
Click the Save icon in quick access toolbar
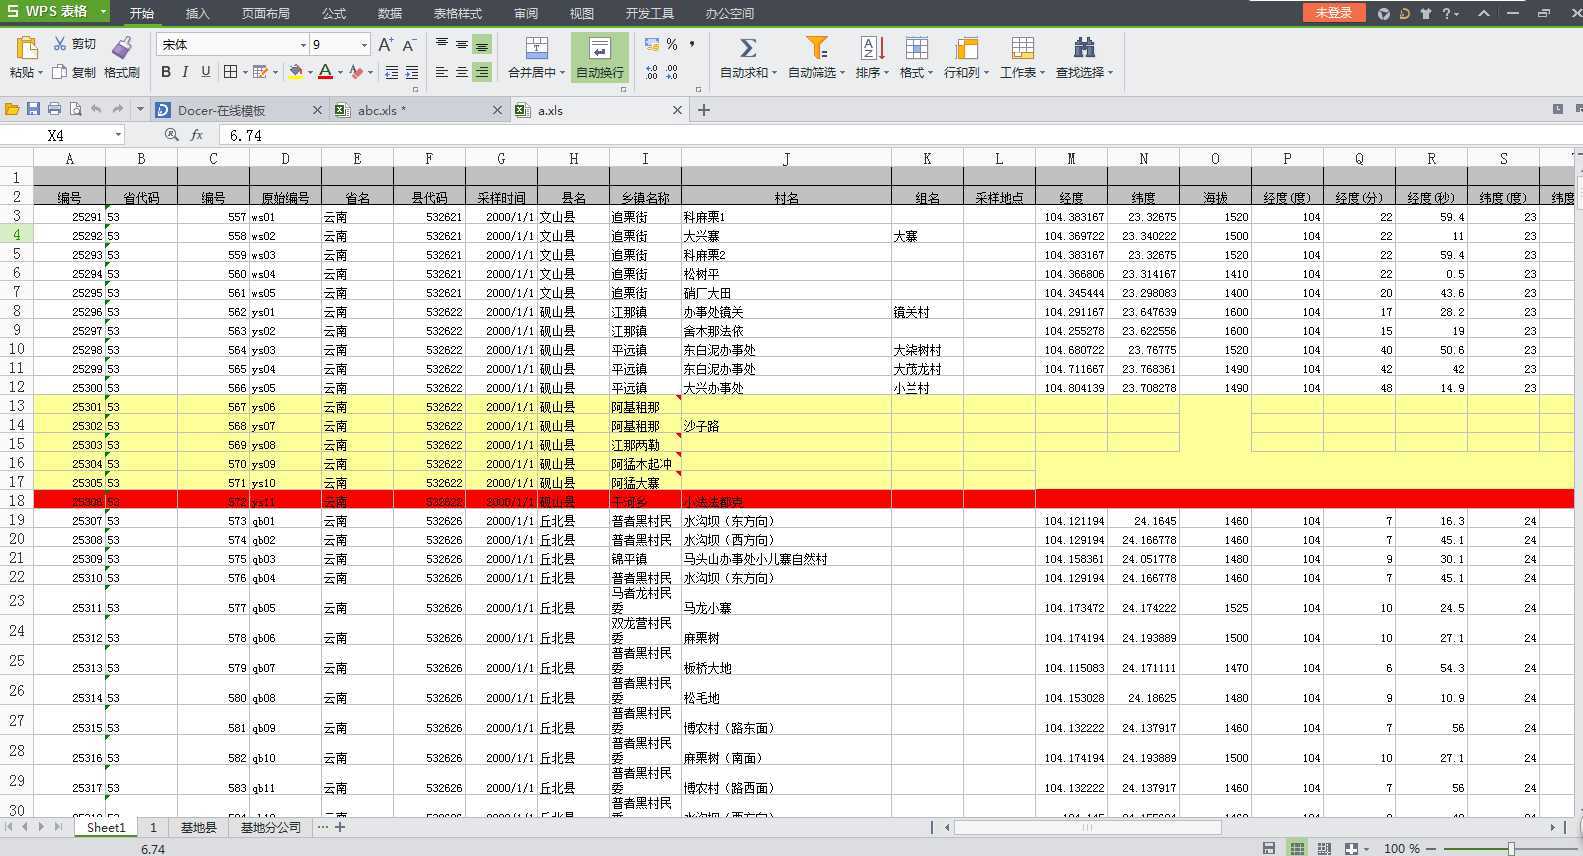tap(33, 109)
